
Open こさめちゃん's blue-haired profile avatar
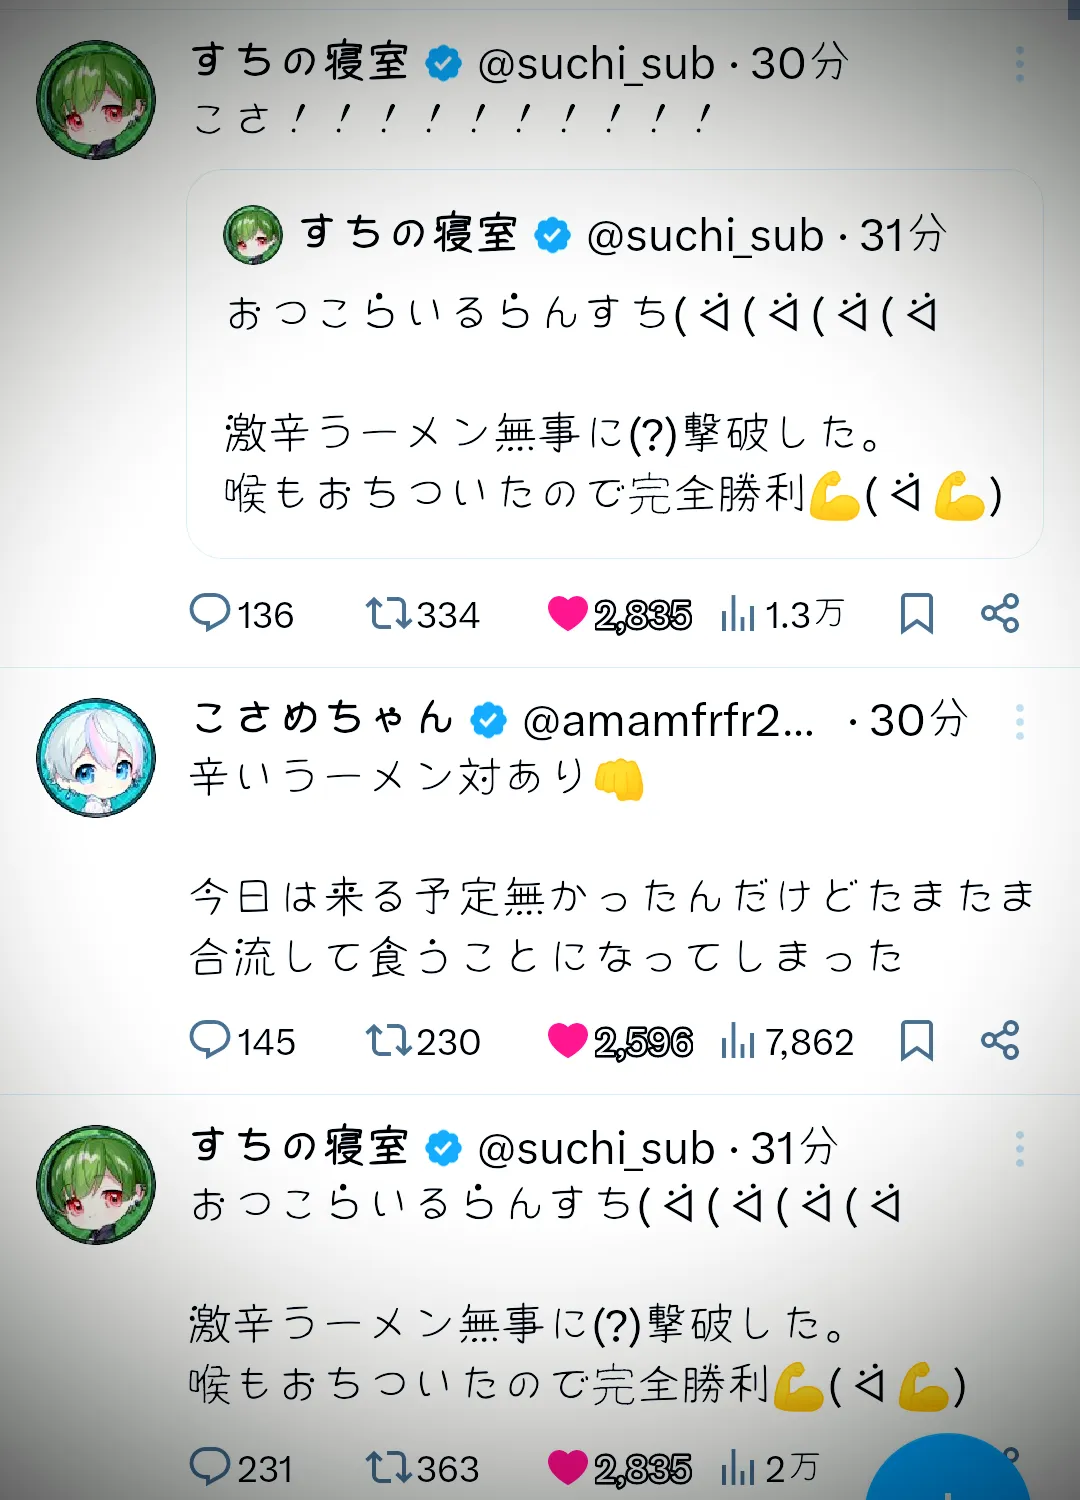[96, 757]
